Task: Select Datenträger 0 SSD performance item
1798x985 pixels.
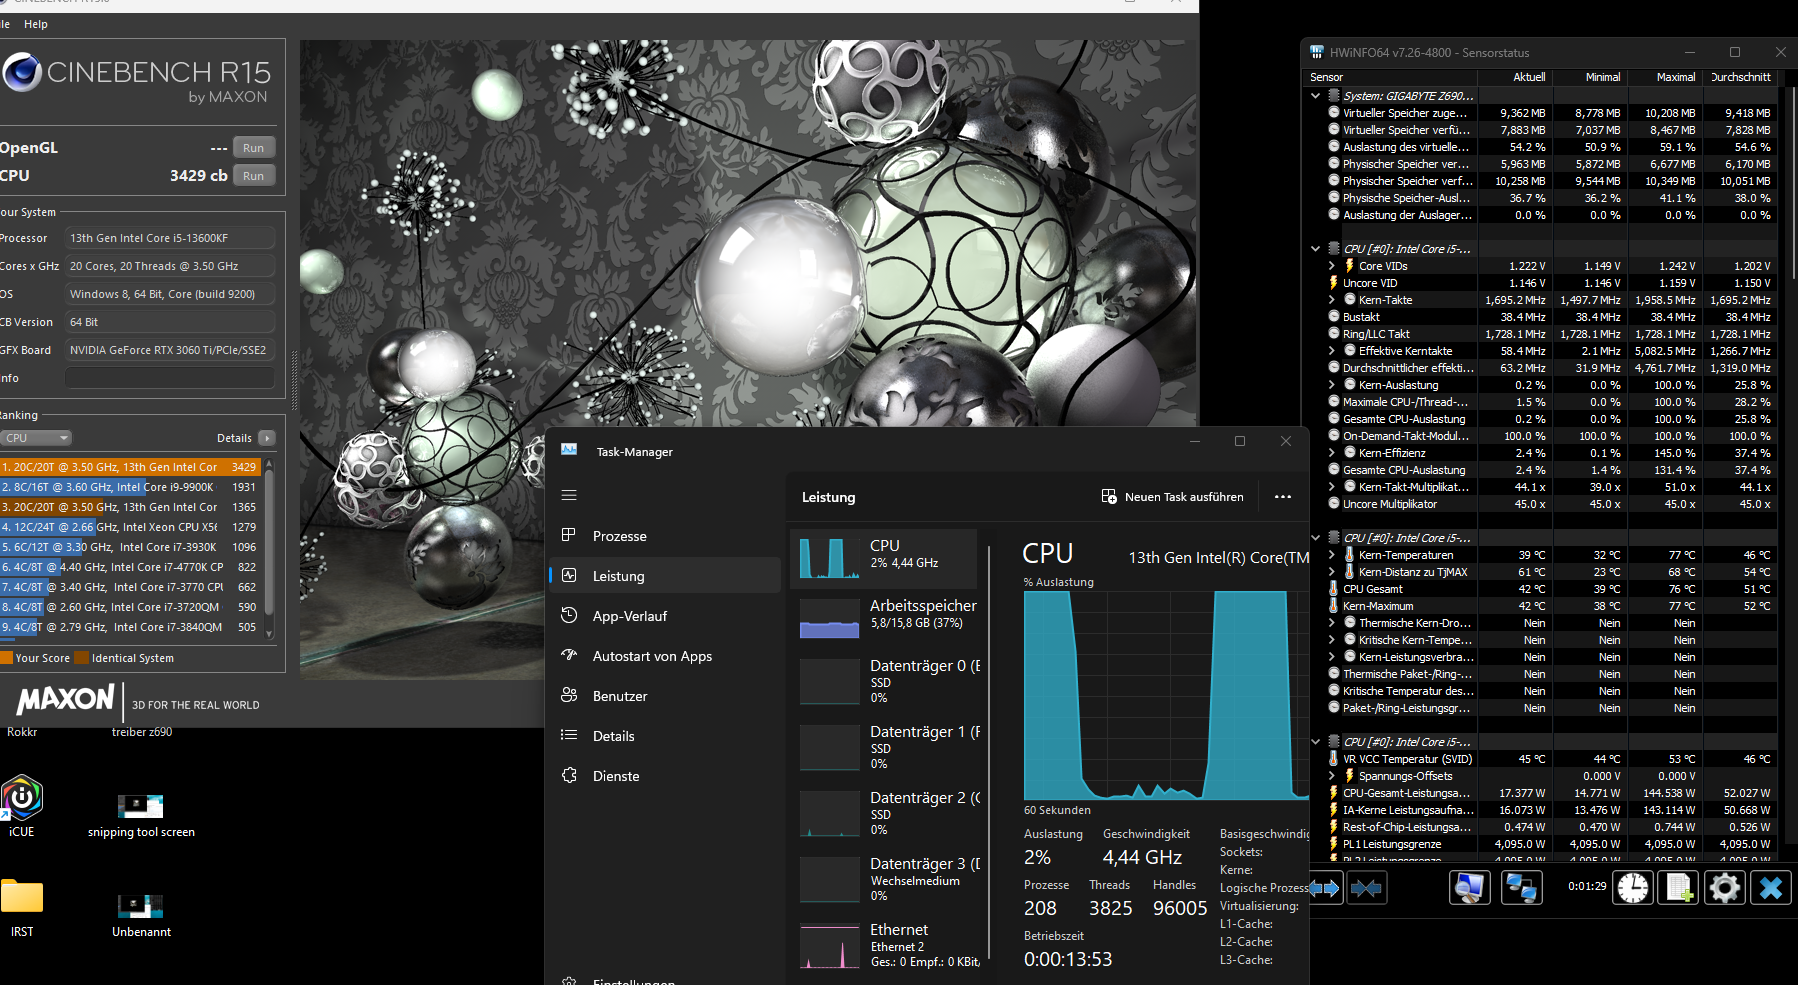Action: coord(884,681)
